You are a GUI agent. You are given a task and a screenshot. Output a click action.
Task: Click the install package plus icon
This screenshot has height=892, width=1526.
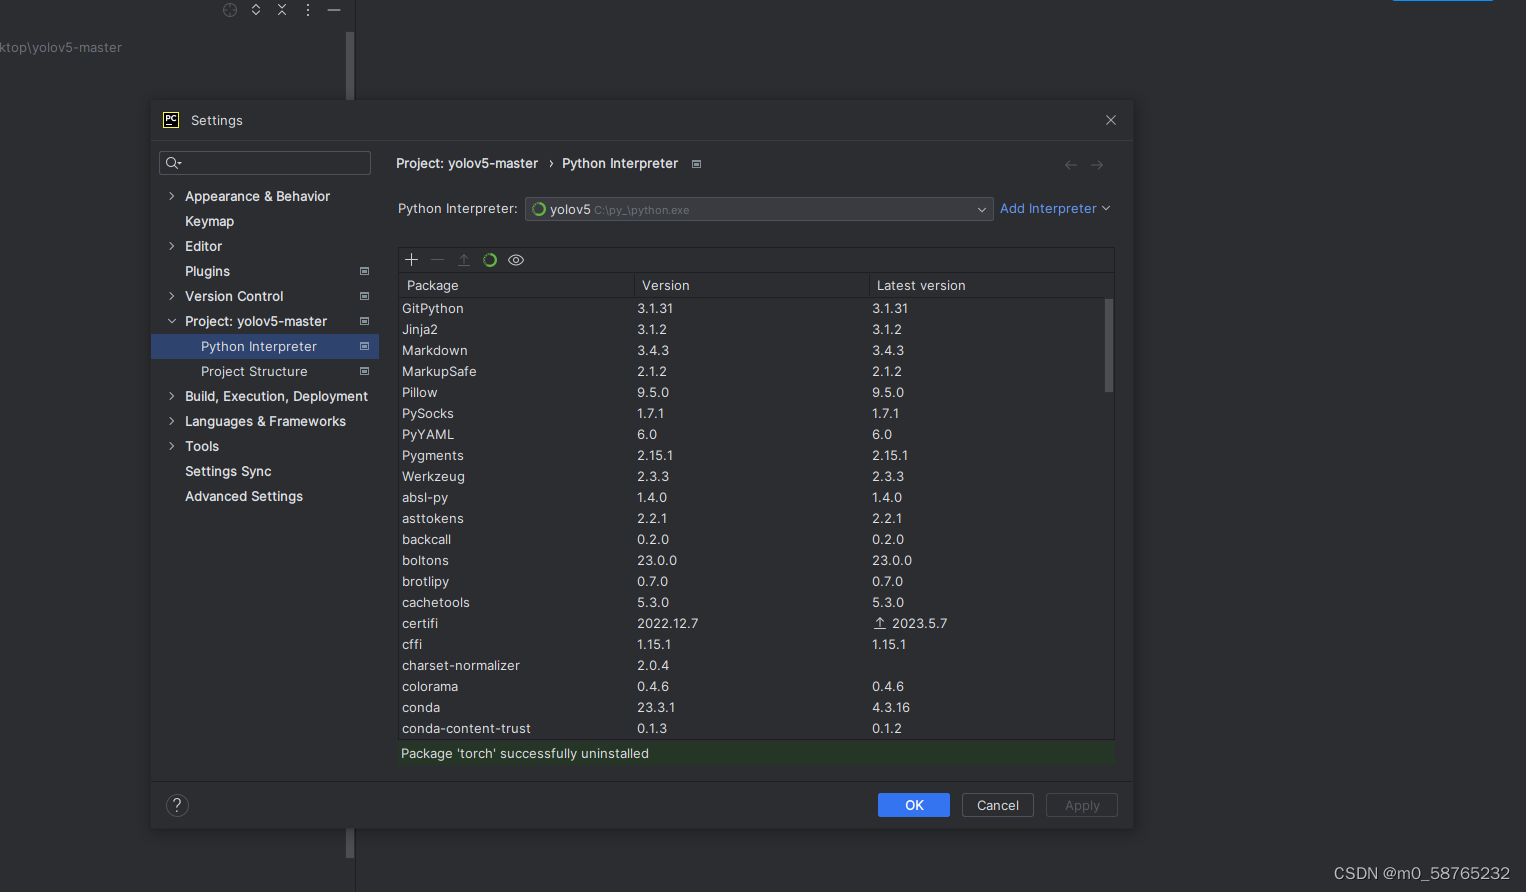[411, 259]
